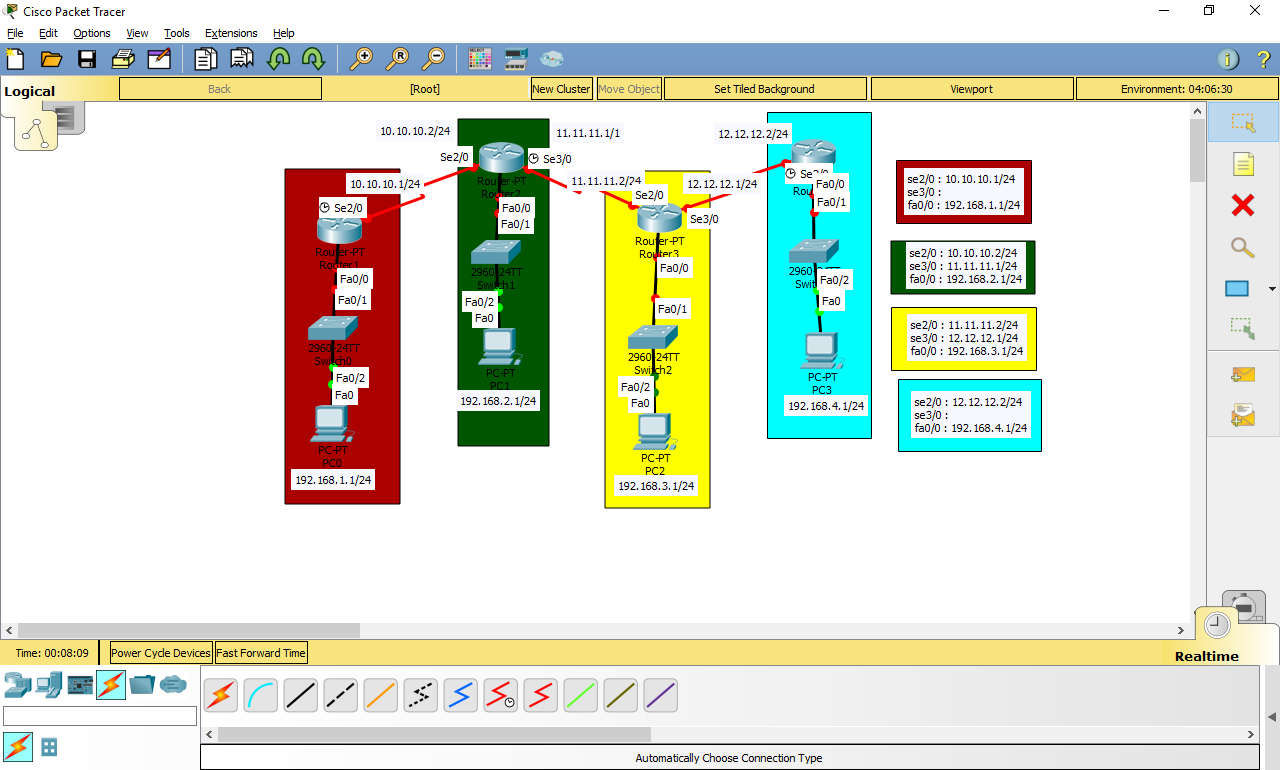Image resolution: width=1280 pixels, height=770 pixels.
Task: Undo the last action
Action: click(278, 59)
